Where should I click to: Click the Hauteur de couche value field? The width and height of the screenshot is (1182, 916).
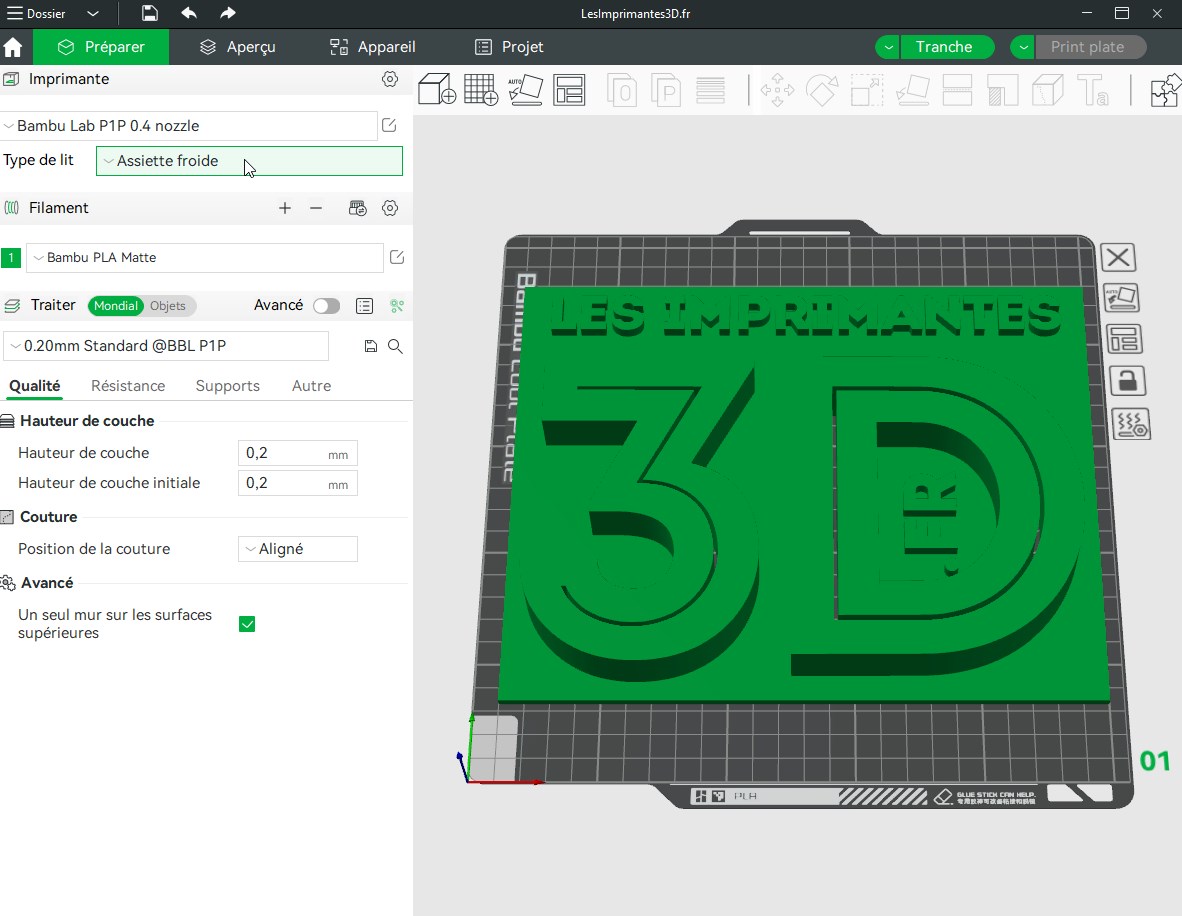pos(298,453)
